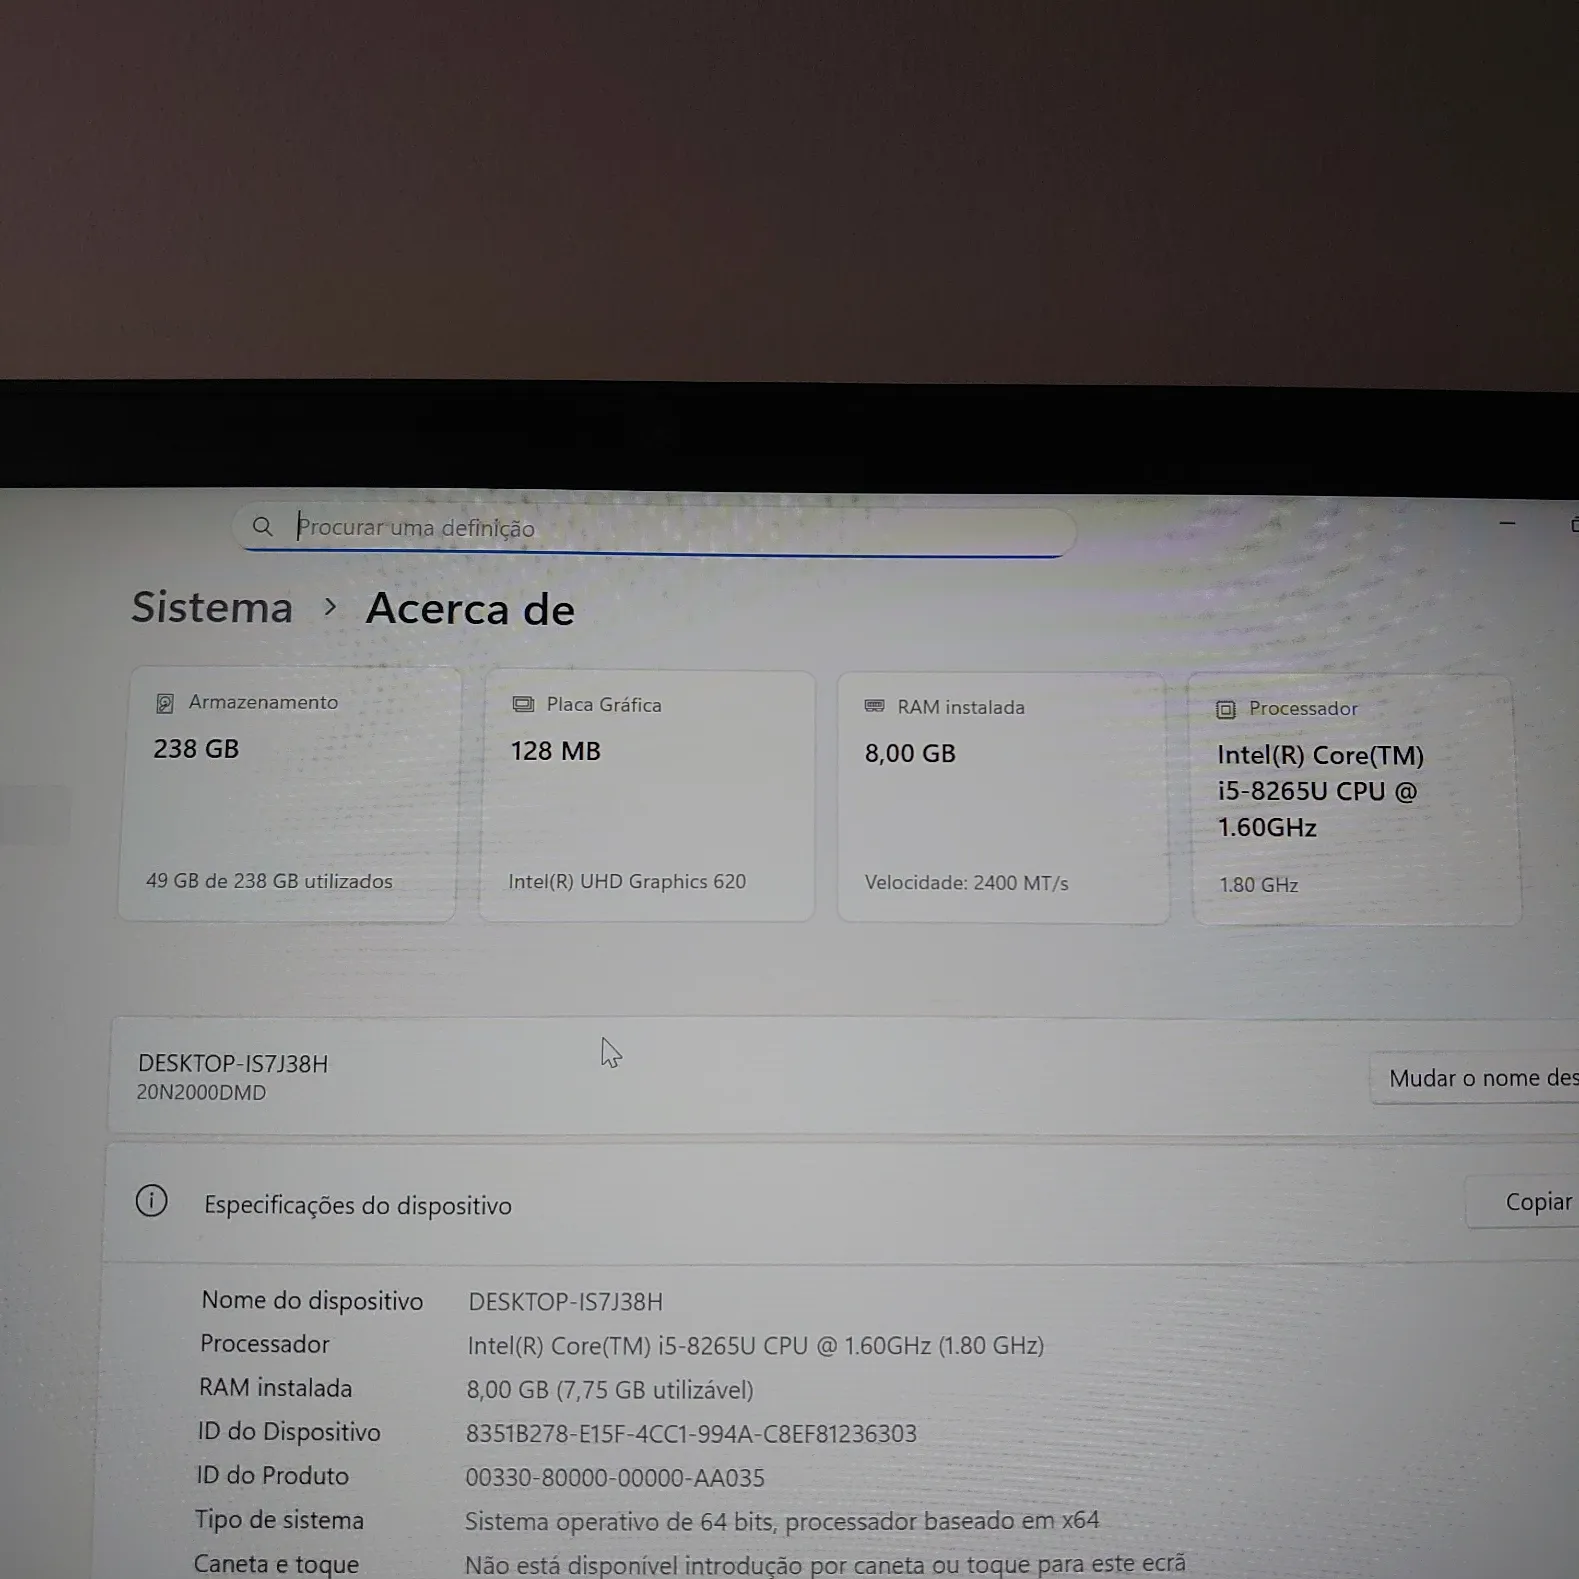This screenshot has height=1579, width=1579.
Task: Select '1.80 GHz' text in Processador card
Action: coord(1258,885)
